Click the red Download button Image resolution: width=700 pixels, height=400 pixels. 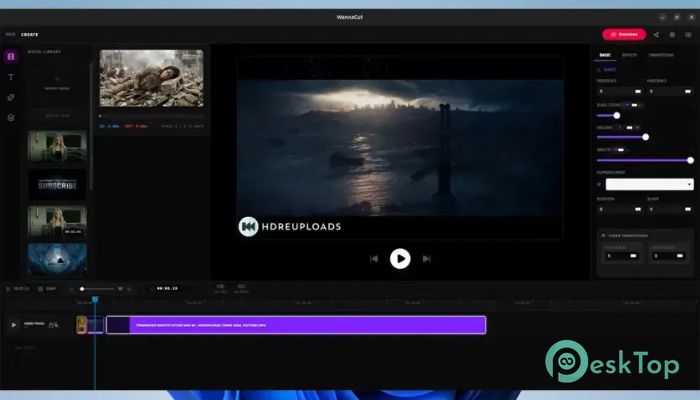[624, 34]
